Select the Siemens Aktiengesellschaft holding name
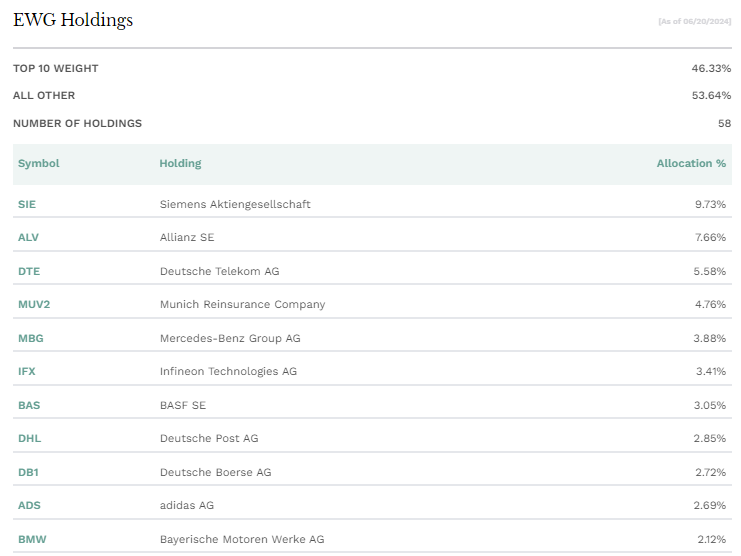The height and width of the screenshot is (556, 741). coord(235,204)
